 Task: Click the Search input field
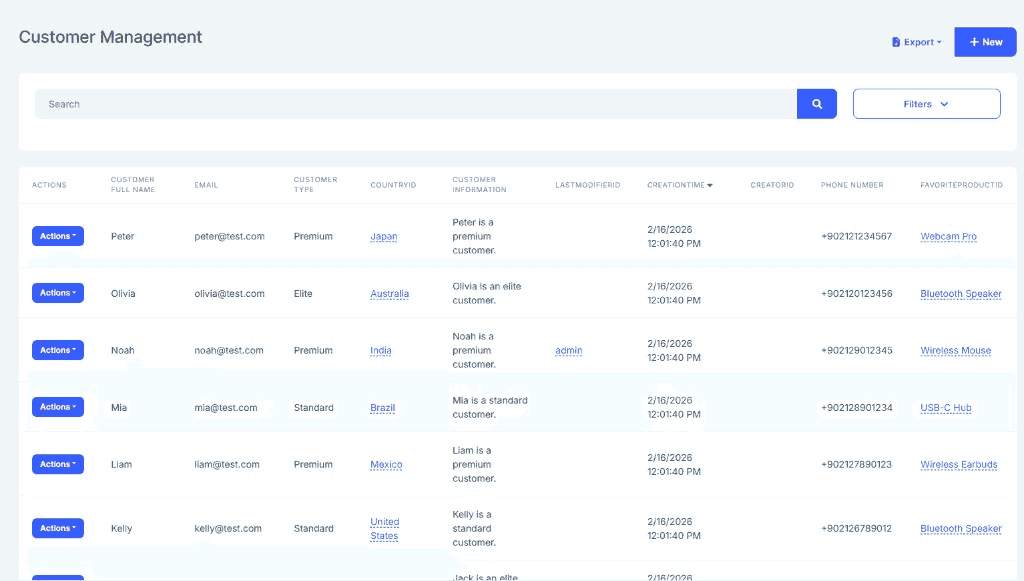point(400,103)
